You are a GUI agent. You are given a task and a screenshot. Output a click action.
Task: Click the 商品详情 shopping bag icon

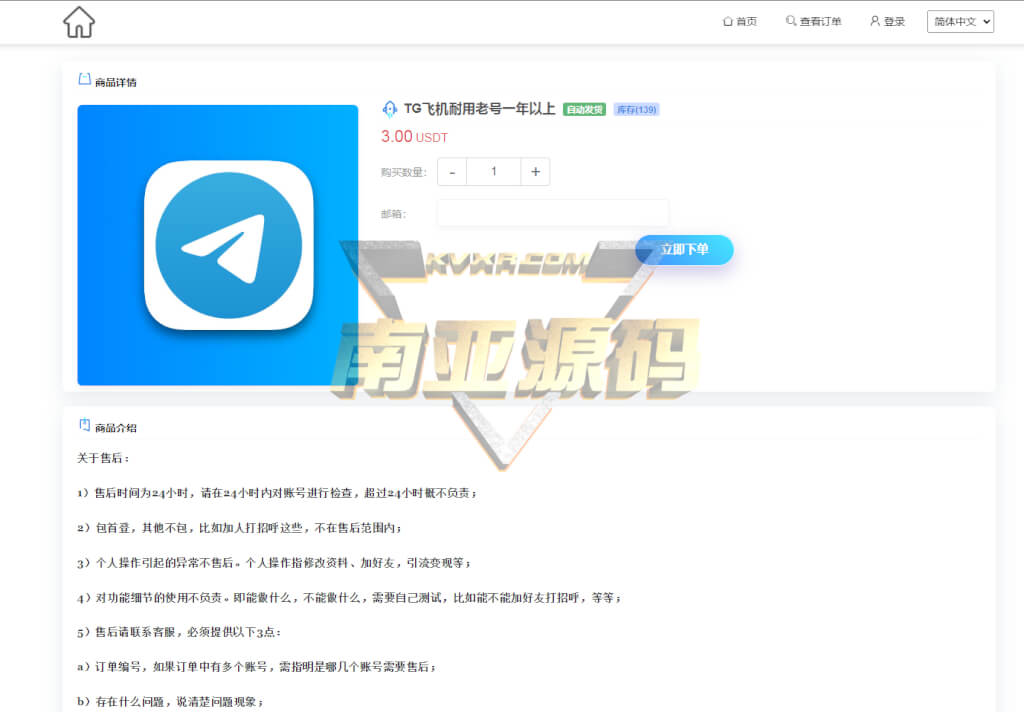(84, 79)
